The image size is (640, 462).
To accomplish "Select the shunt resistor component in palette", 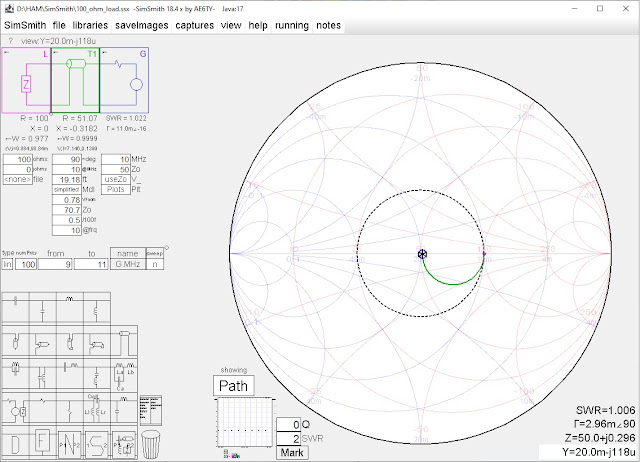I will (x=69, y=409).
